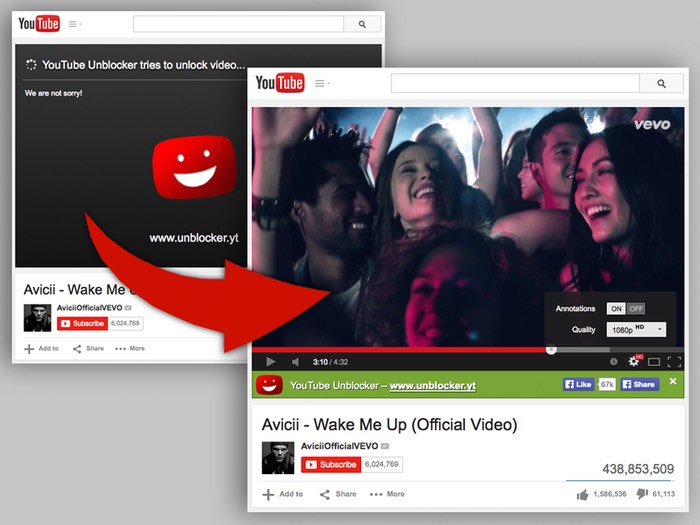Toggle settings gear icon in player
The image size is (700, 525).
pyautogui.click(x=633, y=361)
